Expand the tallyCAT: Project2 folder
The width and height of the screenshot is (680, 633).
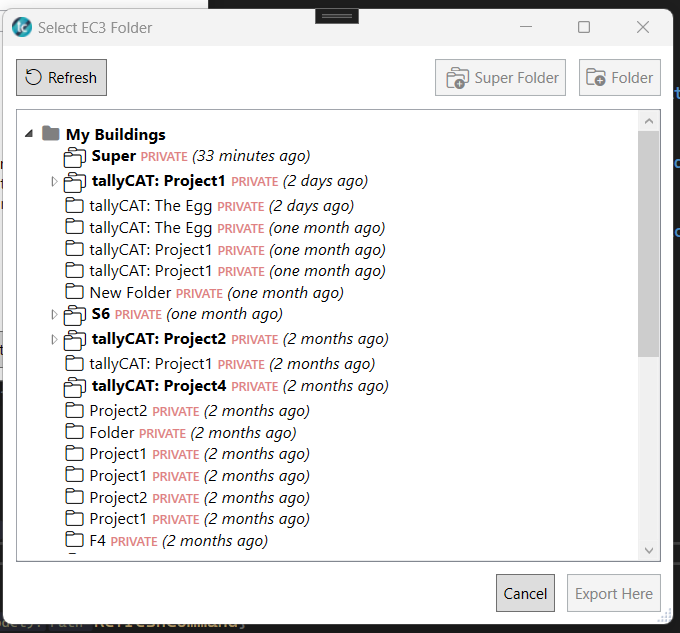[x=54, y=339]
